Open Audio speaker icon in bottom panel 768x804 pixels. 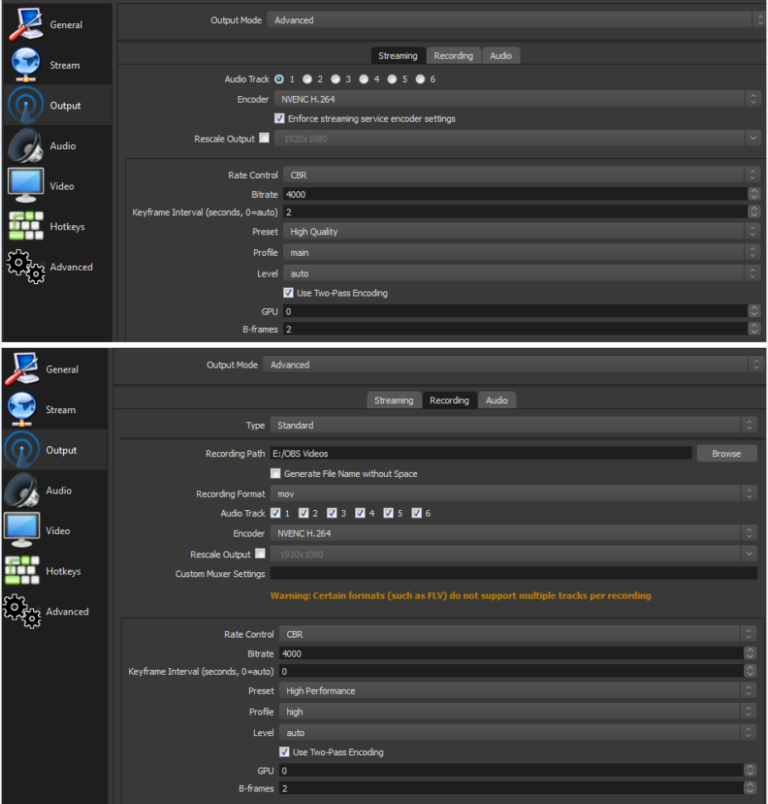point(22,490)
